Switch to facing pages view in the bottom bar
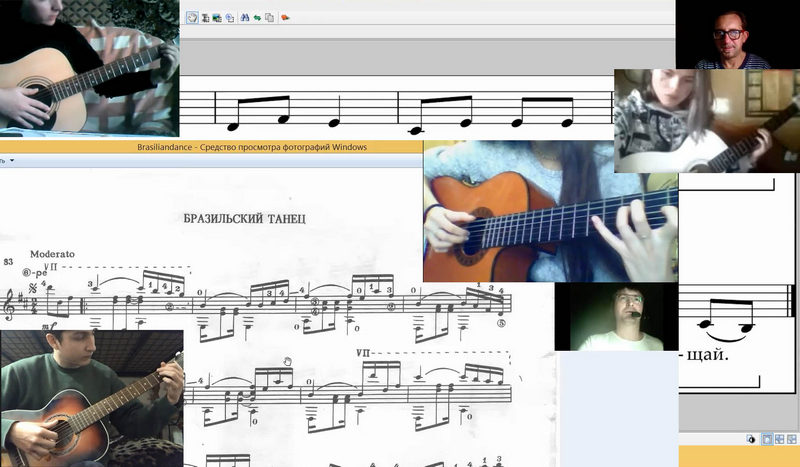 (x=780, y=439)
